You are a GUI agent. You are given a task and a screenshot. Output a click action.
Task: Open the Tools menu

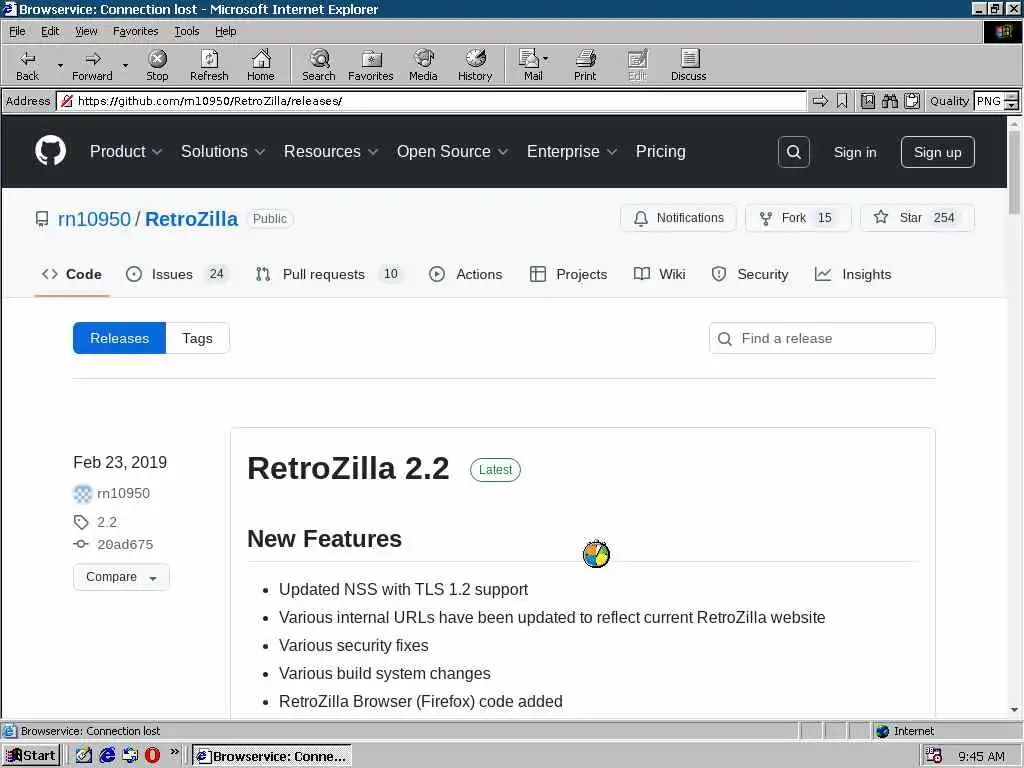pos(186,31)
